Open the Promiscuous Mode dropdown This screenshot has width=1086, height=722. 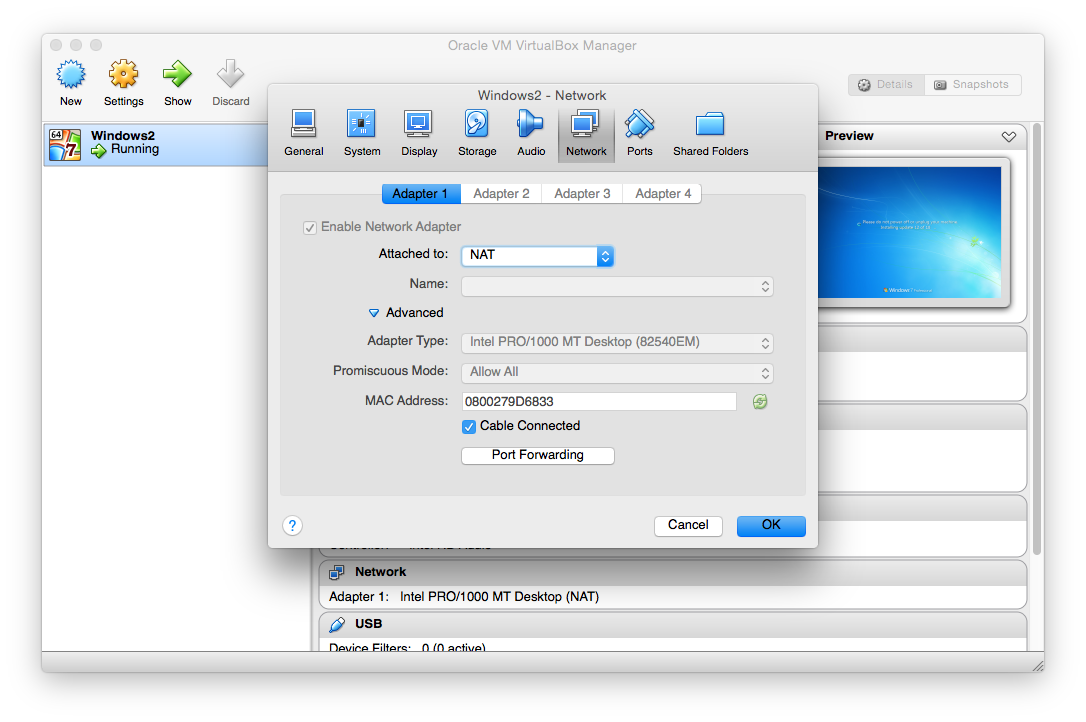pyautogui.click(x=617, y=372)
